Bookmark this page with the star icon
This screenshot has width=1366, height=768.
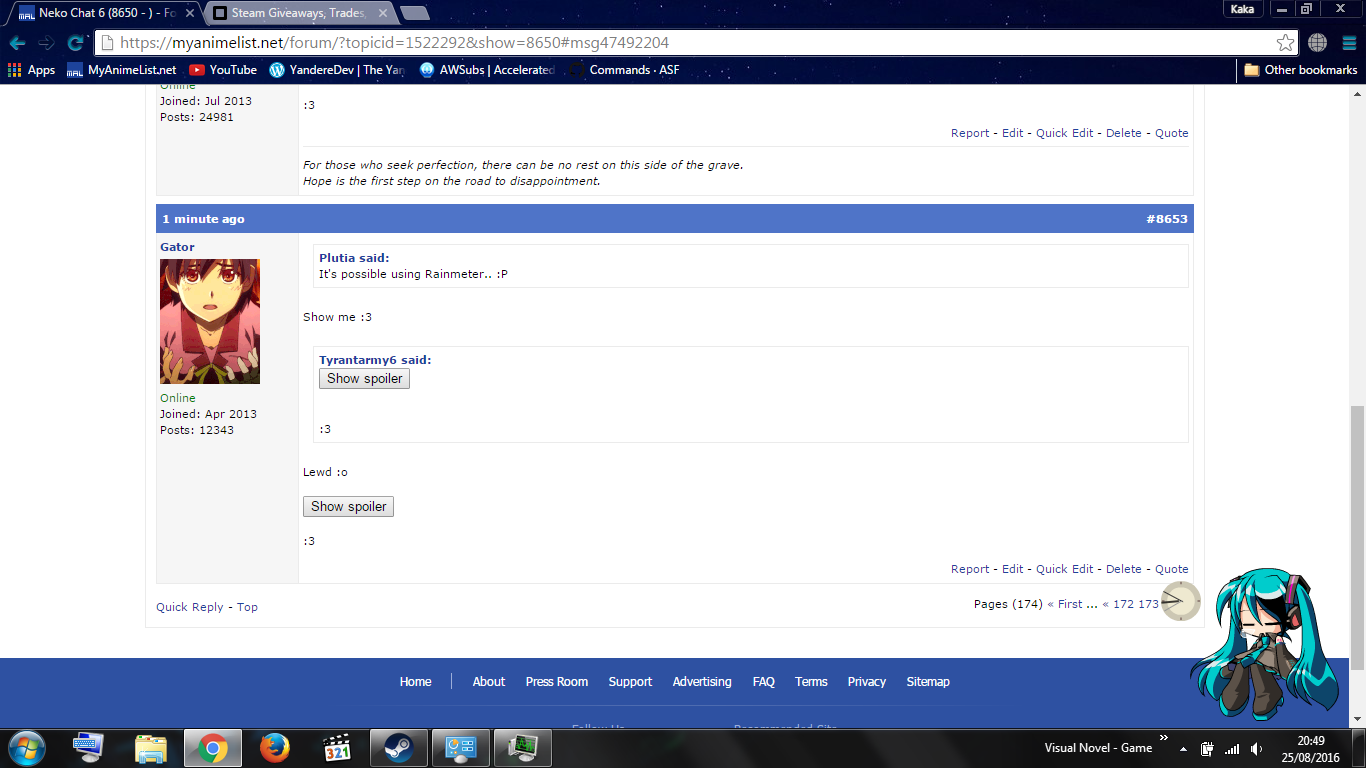pyautogui.click(x=1285, y=43)
